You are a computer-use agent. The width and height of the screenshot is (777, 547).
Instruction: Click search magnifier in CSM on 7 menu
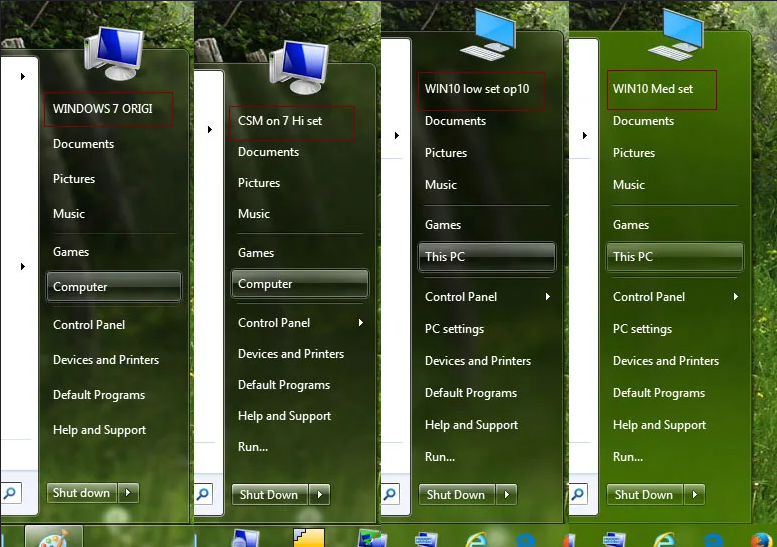201,494
